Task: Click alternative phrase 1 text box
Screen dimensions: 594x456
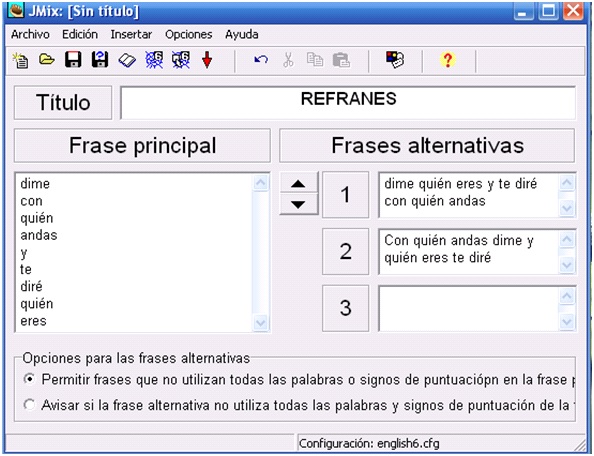Action: [x=469, y=195]
